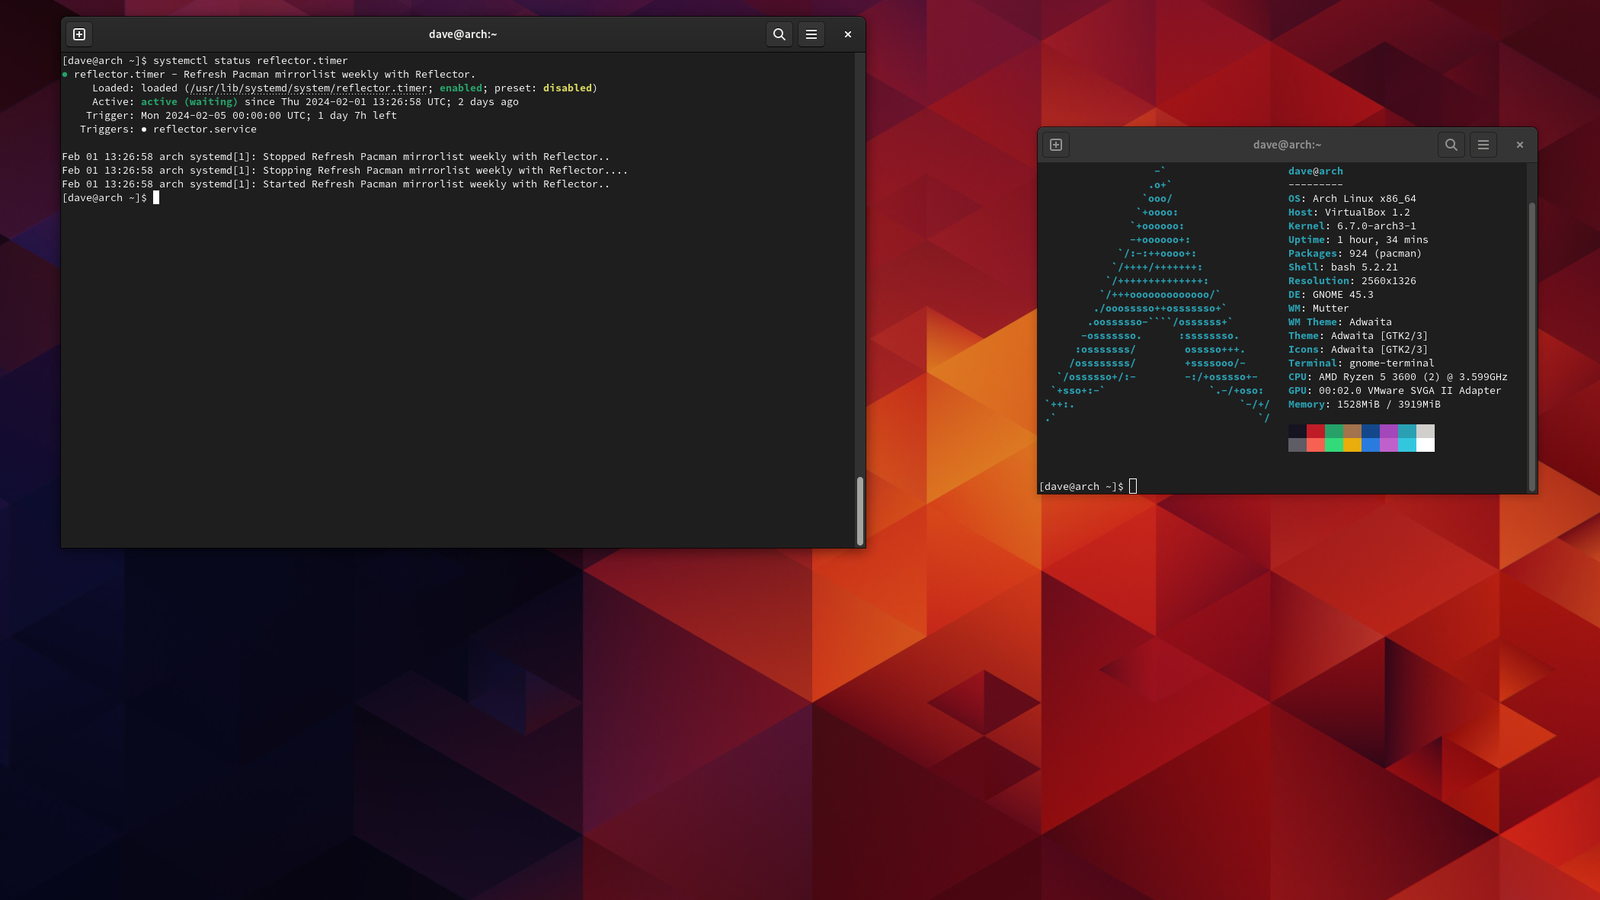Click the green 'active (waiting)' status text

pos(189,102)
